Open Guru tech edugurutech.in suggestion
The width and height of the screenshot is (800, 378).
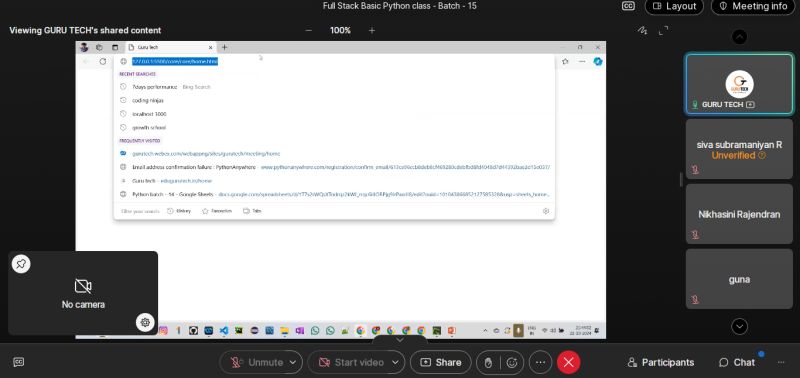334,181
